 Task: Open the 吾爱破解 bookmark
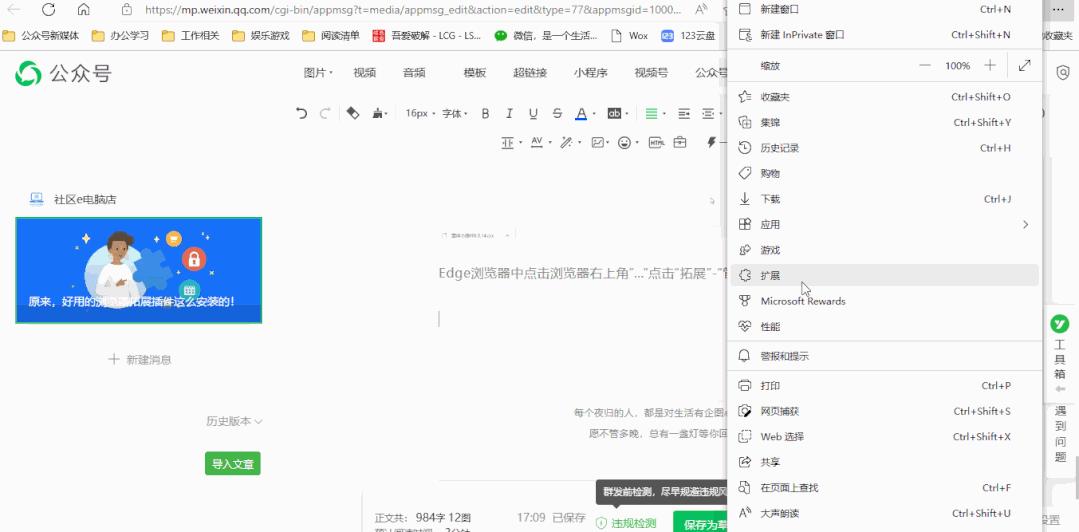click(426, 36)
